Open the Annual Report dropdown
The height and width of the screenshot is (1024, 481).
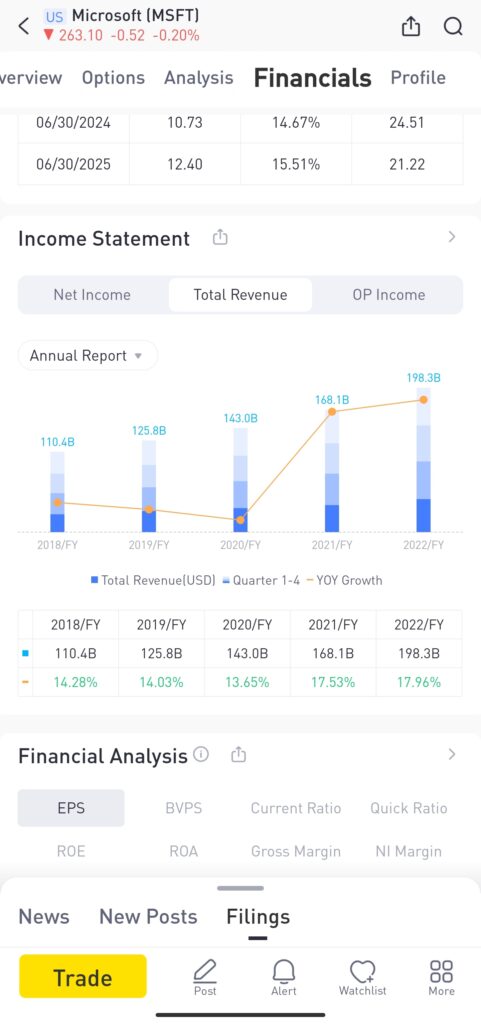coord(87,356)
